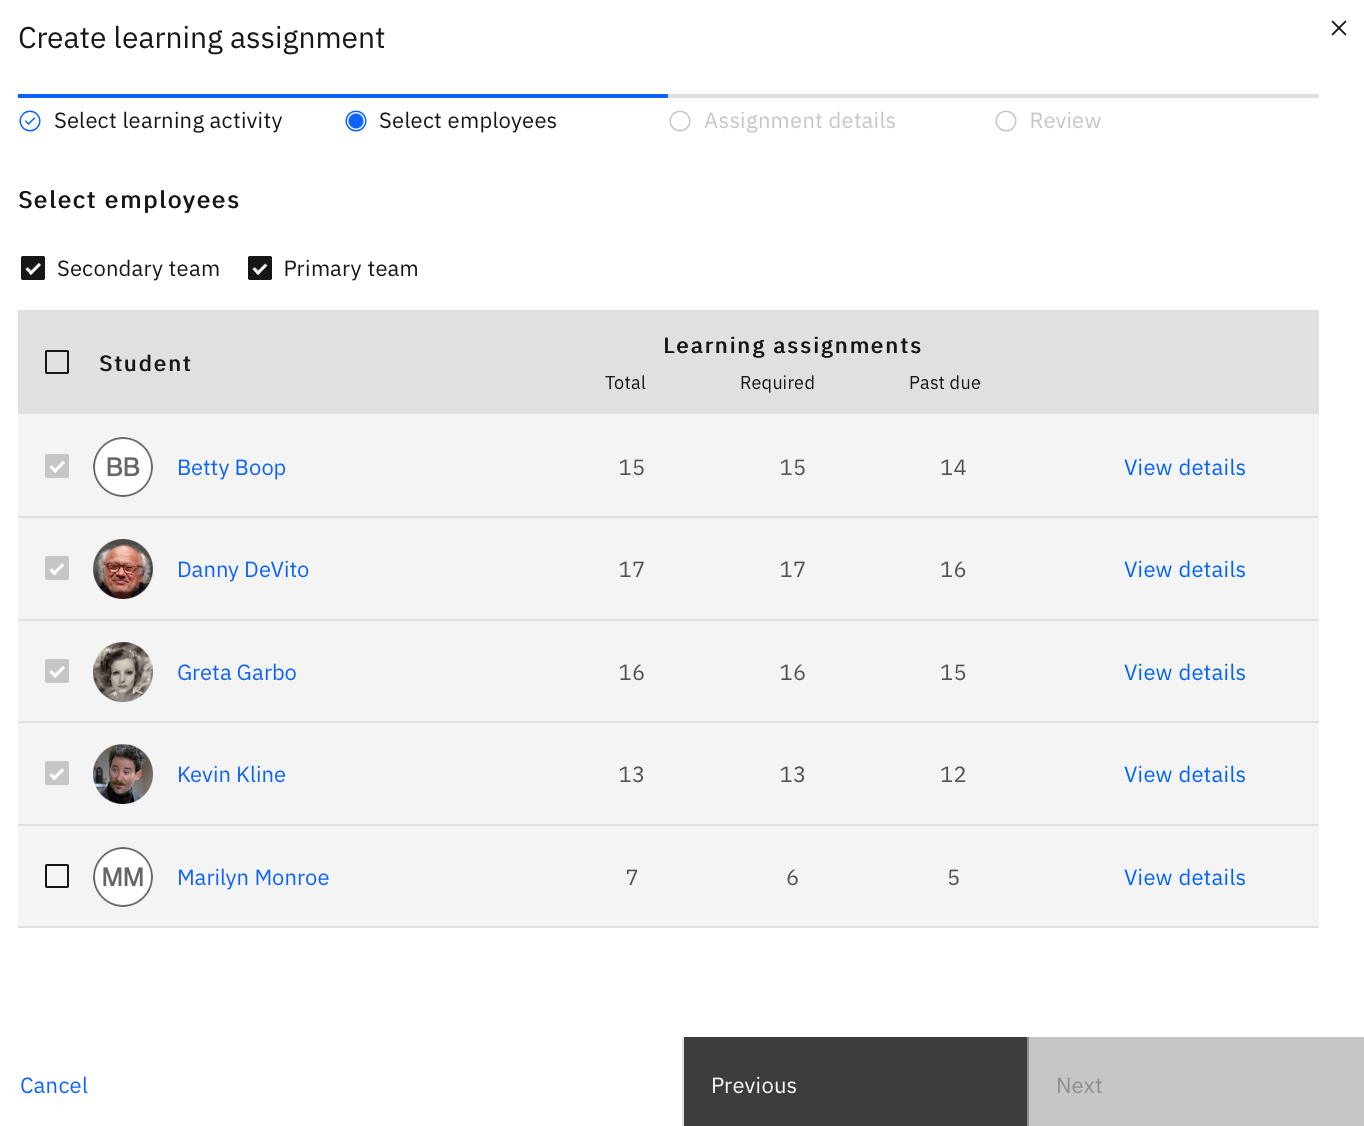Check the select-all Student header checkbox
The image size is (1364, 1126).
(57, 362)
